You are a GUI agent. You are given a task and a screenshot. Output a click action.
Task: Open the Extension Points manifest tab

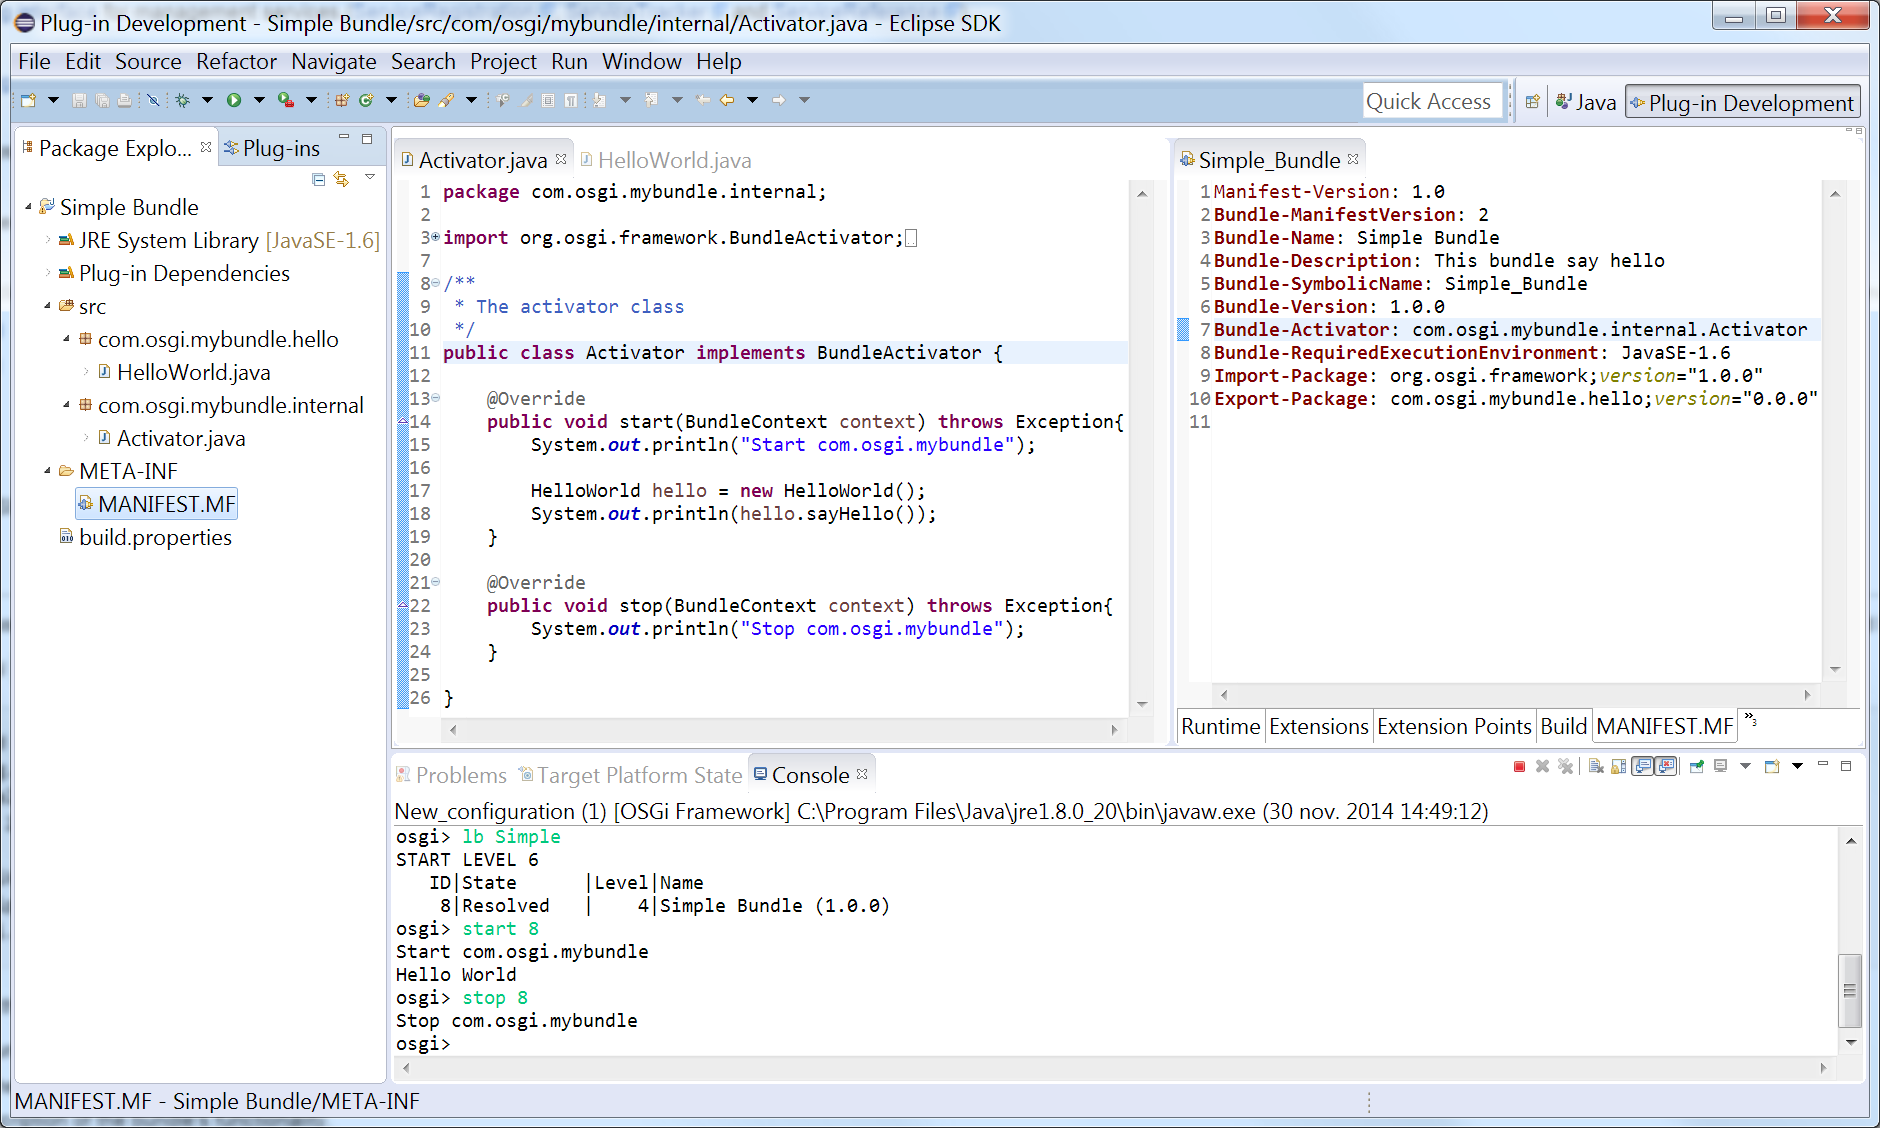click(x=1454, y=726)
